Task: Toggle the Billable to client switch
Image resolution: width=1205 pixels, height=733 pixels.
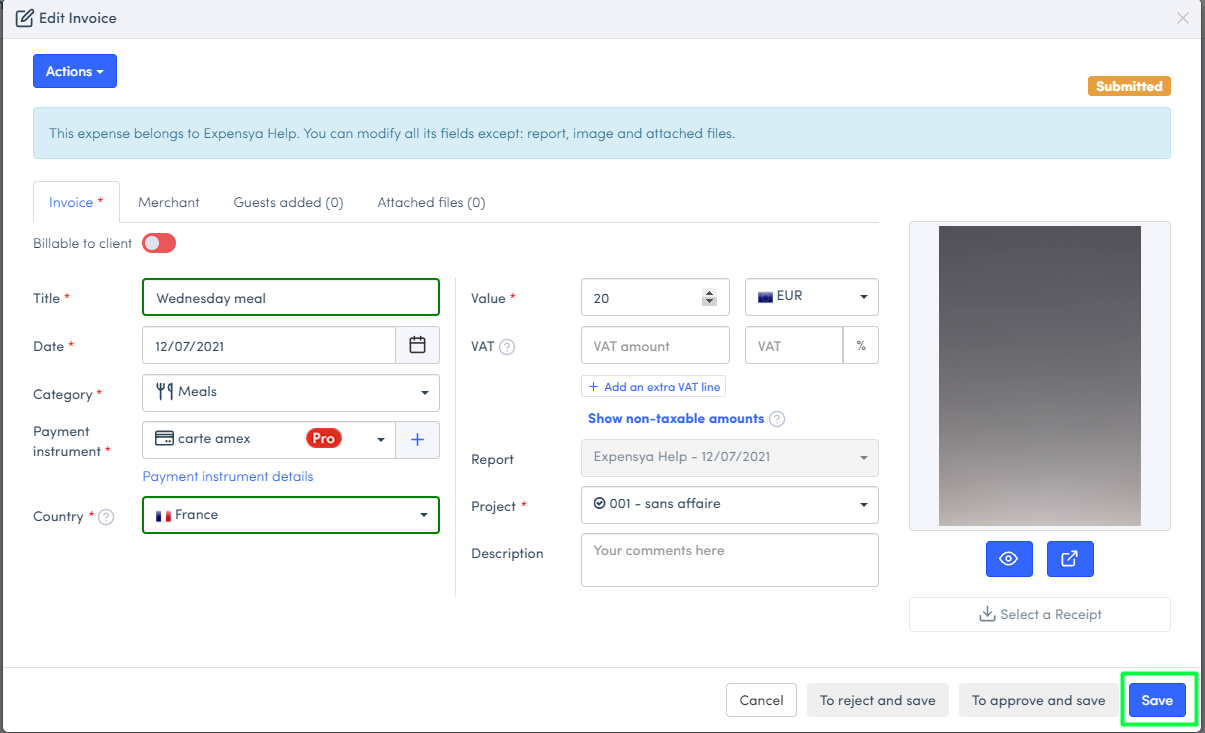Action: pos(159,243)
